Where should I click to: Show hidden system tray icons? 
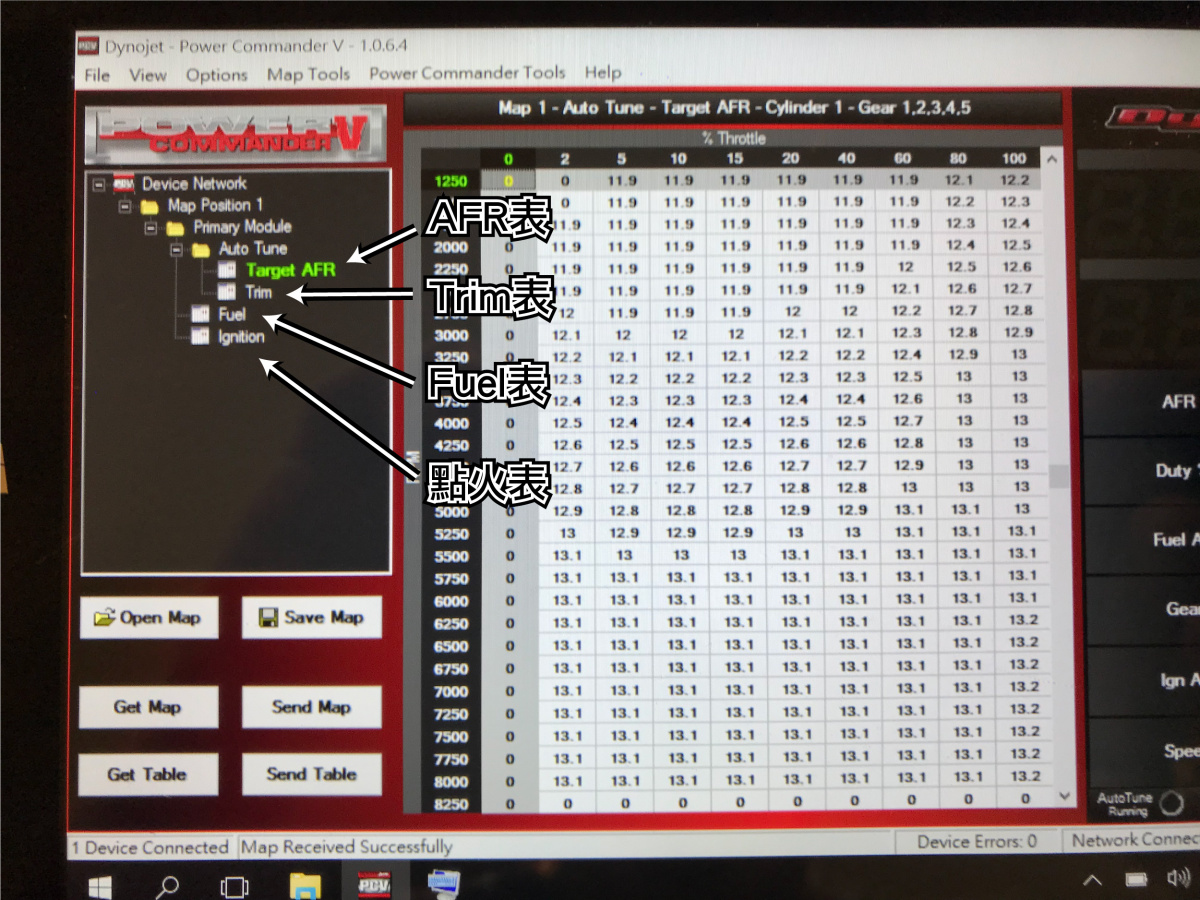[1093, 880]
